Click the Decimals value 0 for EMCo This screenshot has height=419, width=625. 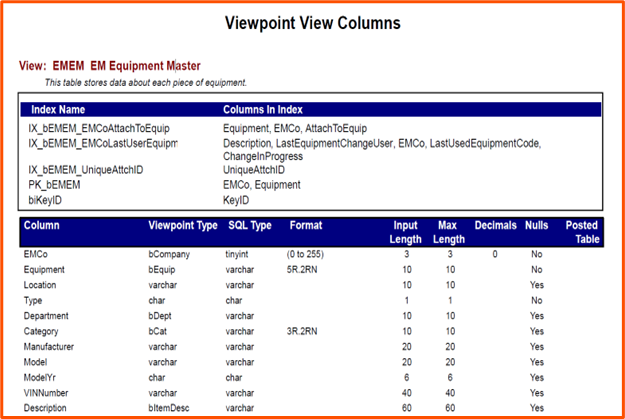point(495,254)
